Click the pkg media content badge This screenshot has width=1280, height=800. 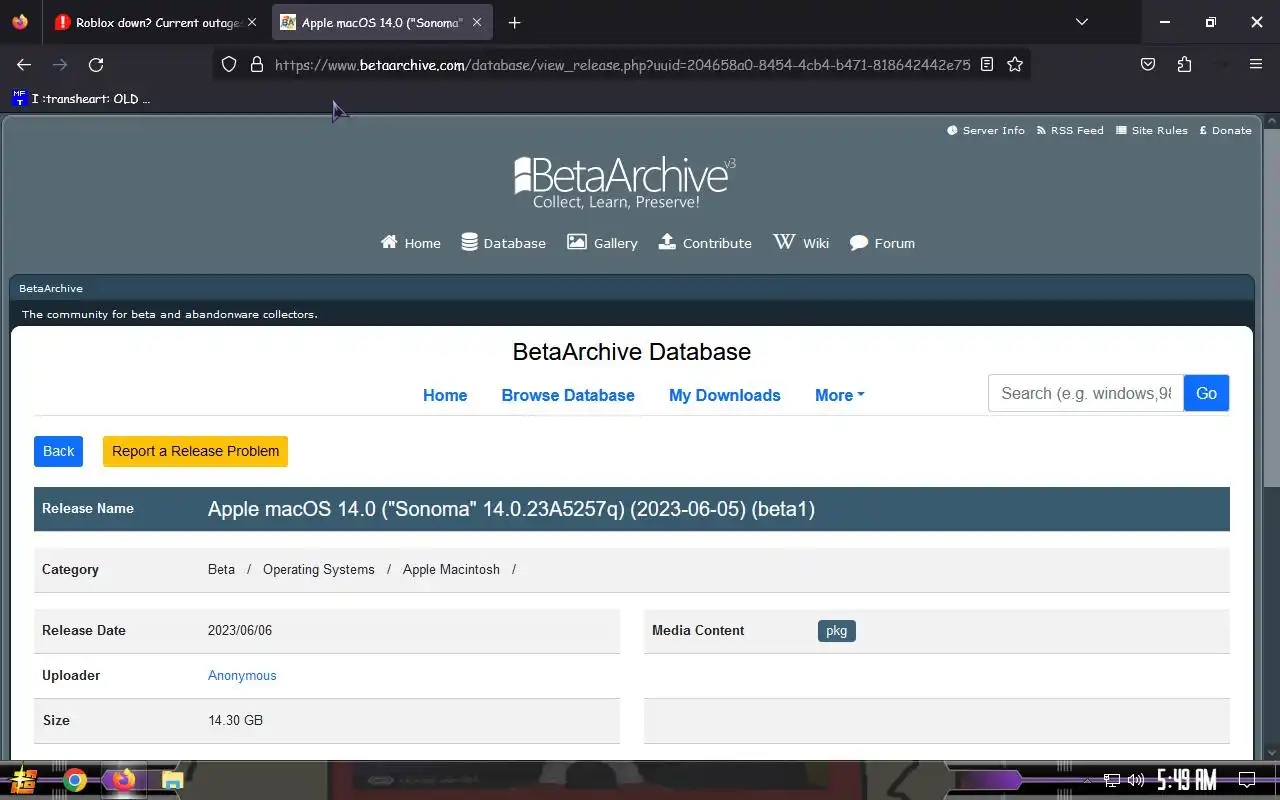coord(837,631)
